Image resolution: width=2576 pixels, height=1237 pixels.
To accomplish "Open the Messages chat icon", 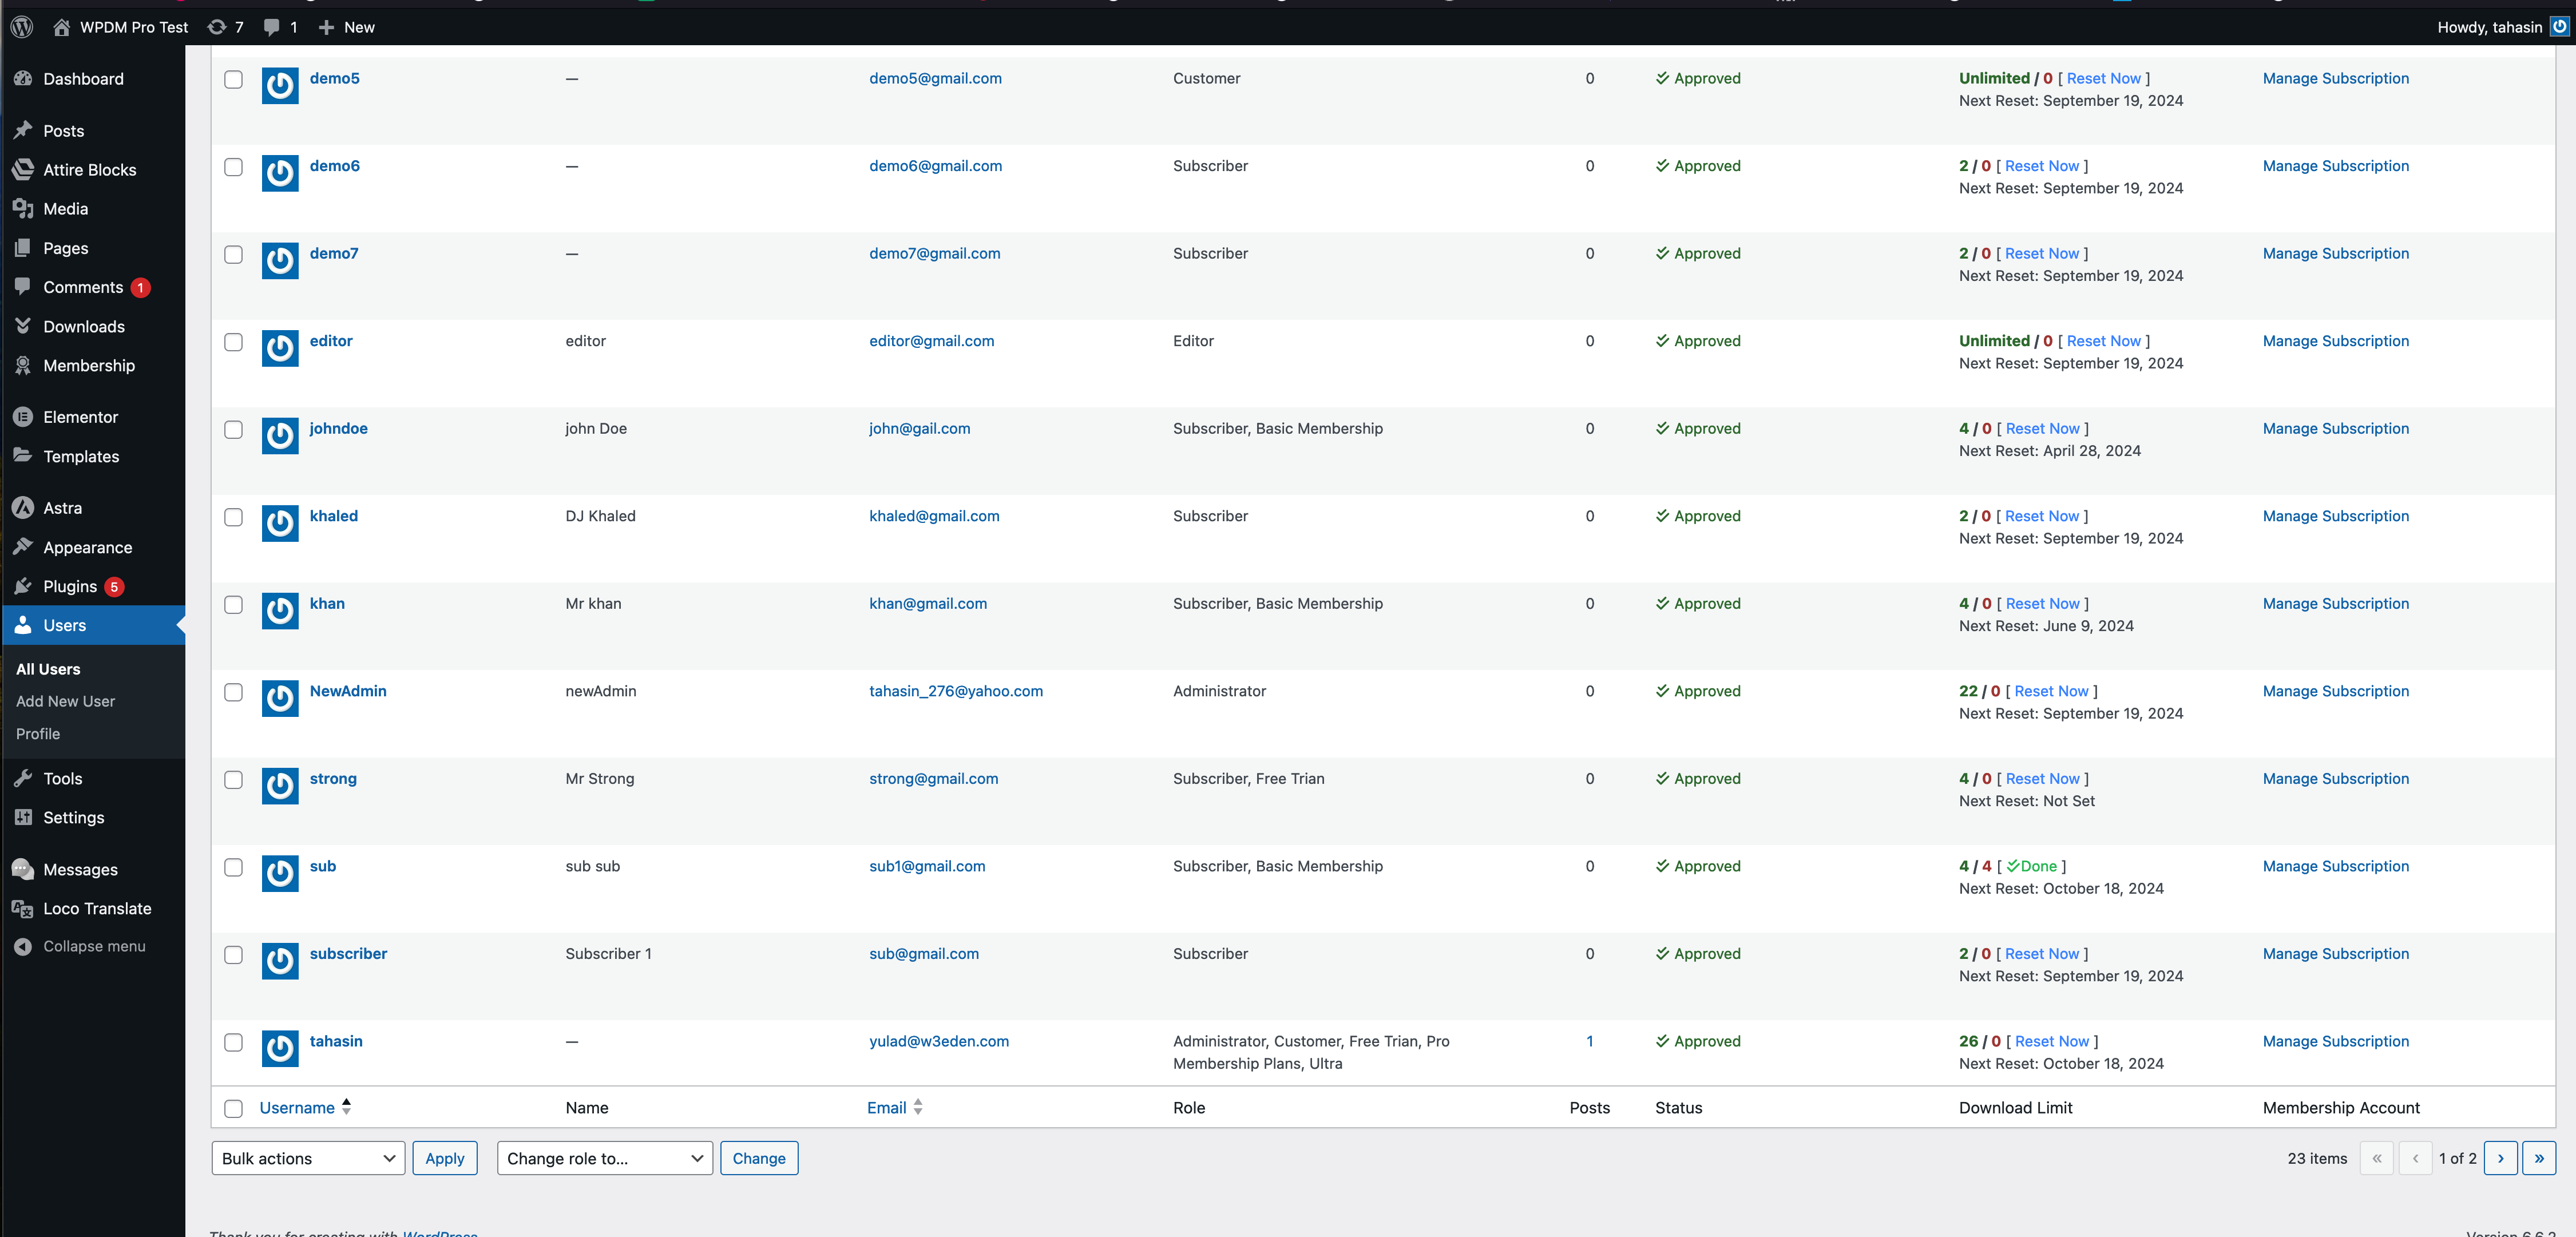I will click(x=23, y=869).
